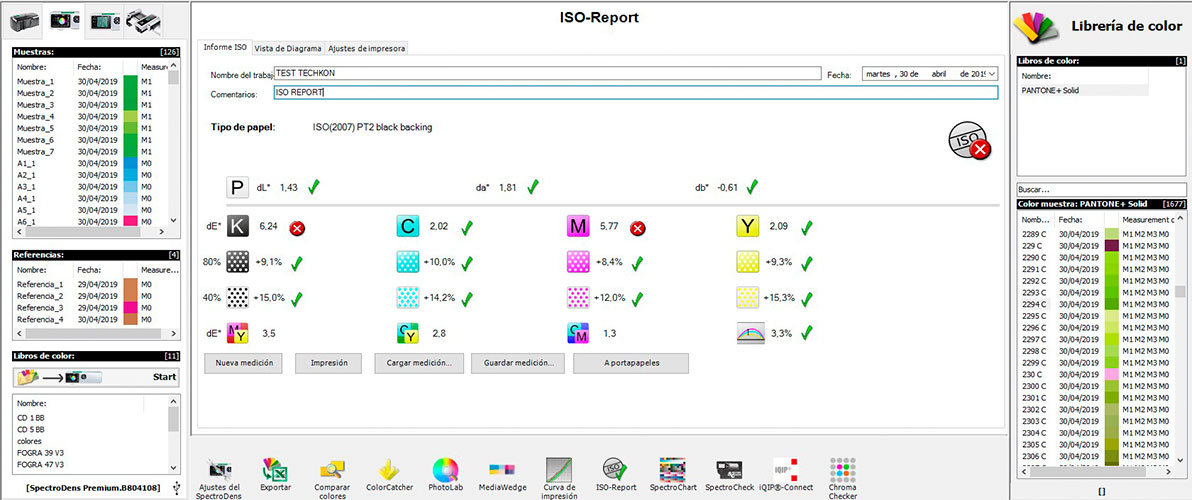This screenshot has height=500, width=1192.
Task: Launch the PhotoLab tool
Action: pyautogui.click(x=445, y=475)
